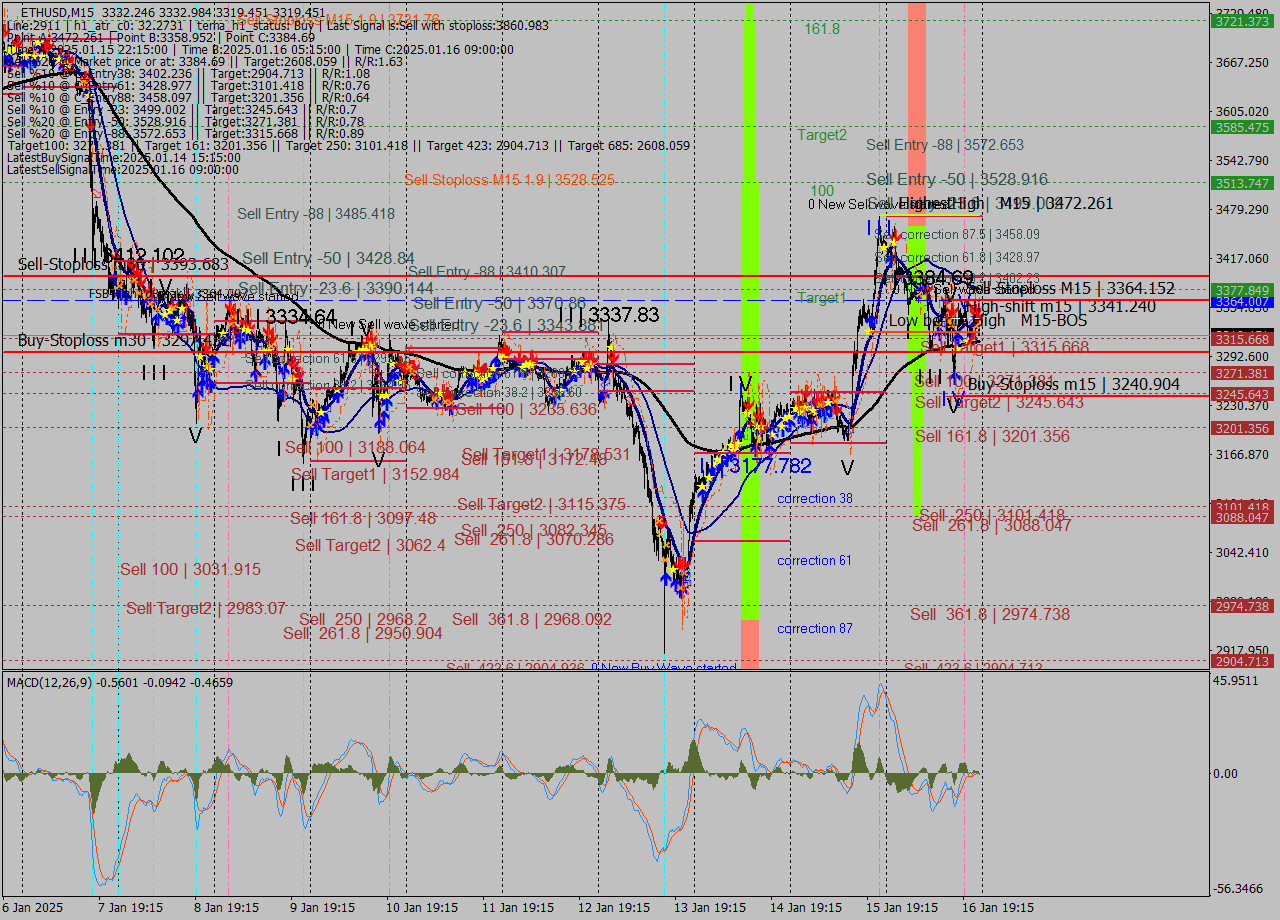Click red price tag 2974.738 on axis
The width and height of the screenshot is (1280, 920).
coord(1241,606)
